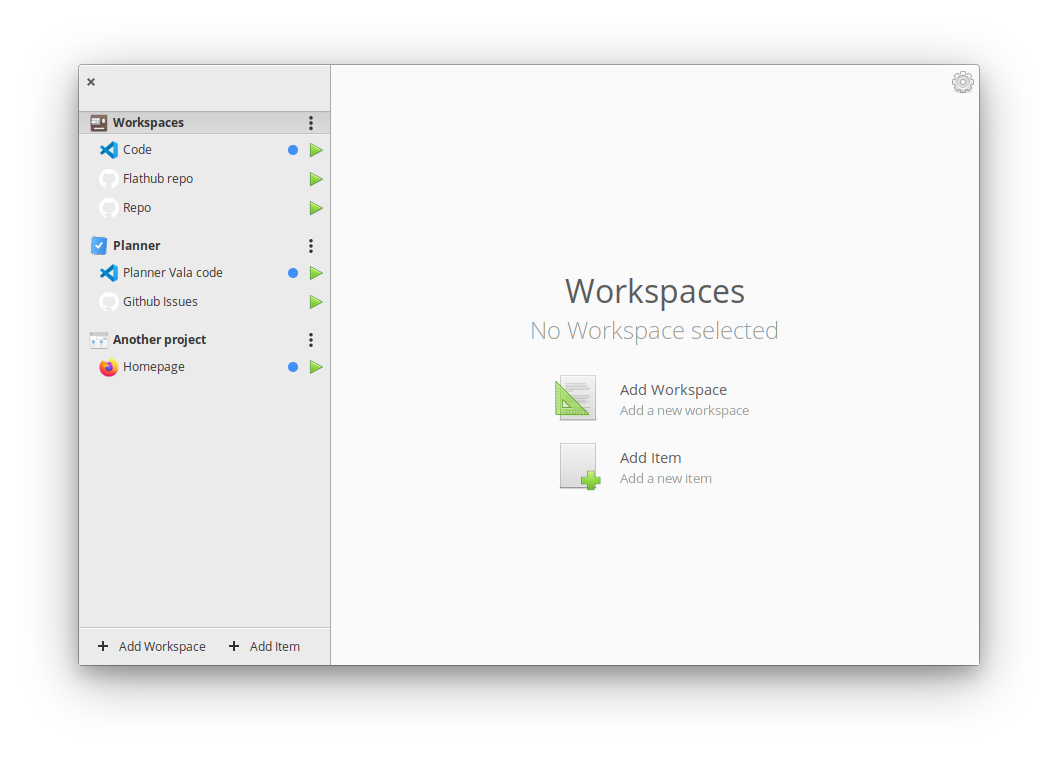Viewport: 1058px width, 758px height.
Task: Click the large Add Workspace ruler icon
Action: click(x=577, y=398)
